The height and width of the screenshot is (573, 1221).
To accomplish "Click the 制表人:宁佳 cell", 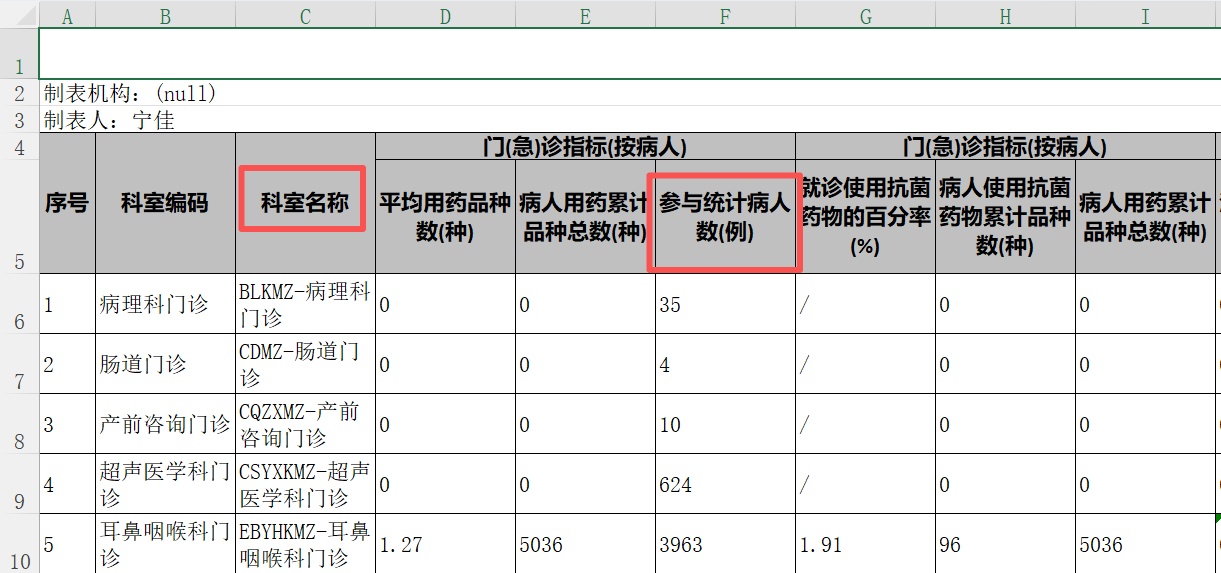I will [109, 120].
